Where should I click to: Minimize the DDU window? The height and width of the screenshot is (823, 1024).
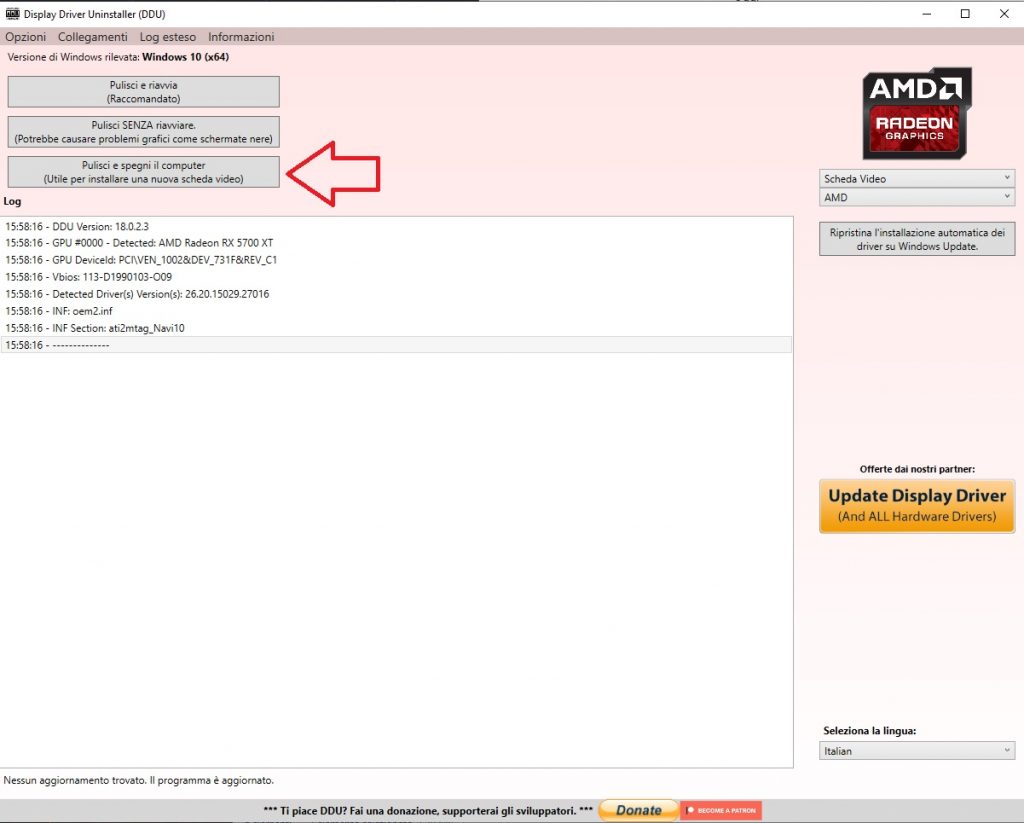click(927, 14)
